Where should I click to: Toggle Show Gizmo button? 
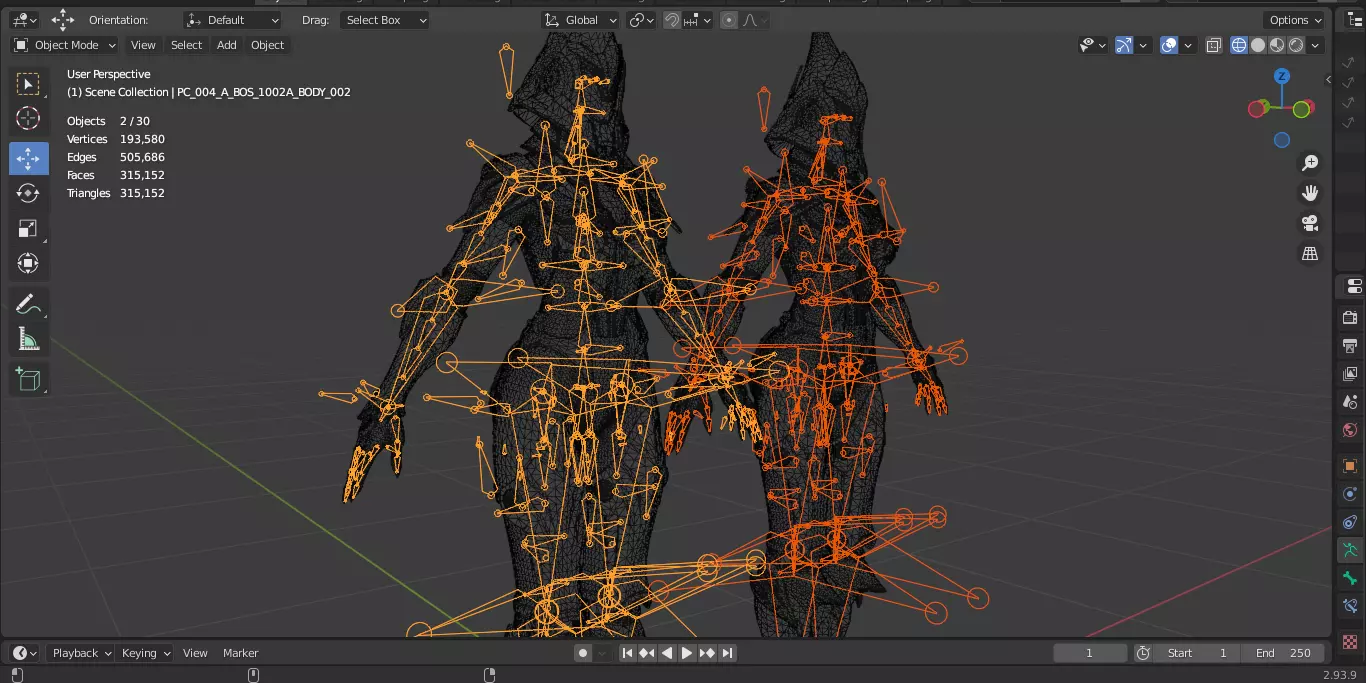coord(1124,45)
